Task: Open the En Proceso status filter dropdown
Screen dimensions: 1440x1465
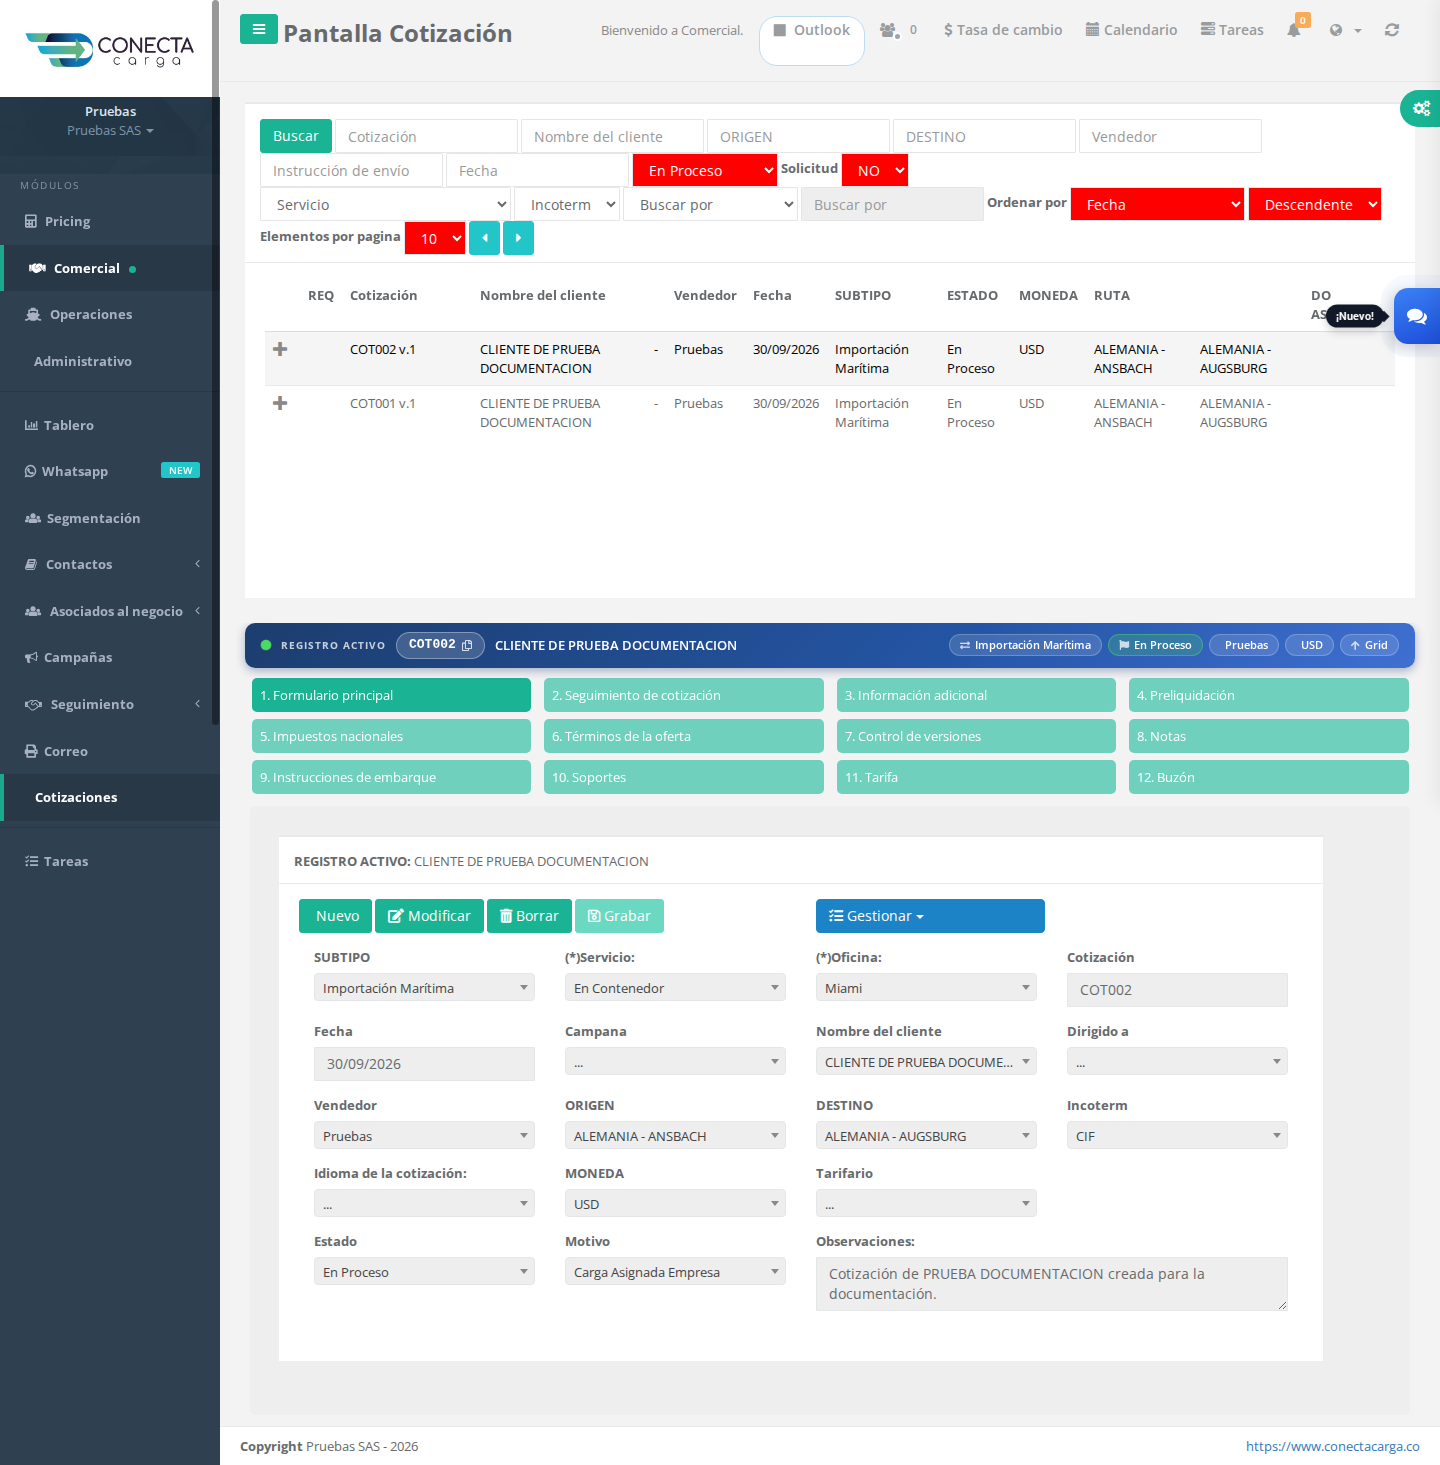Action: pos(705,170)
